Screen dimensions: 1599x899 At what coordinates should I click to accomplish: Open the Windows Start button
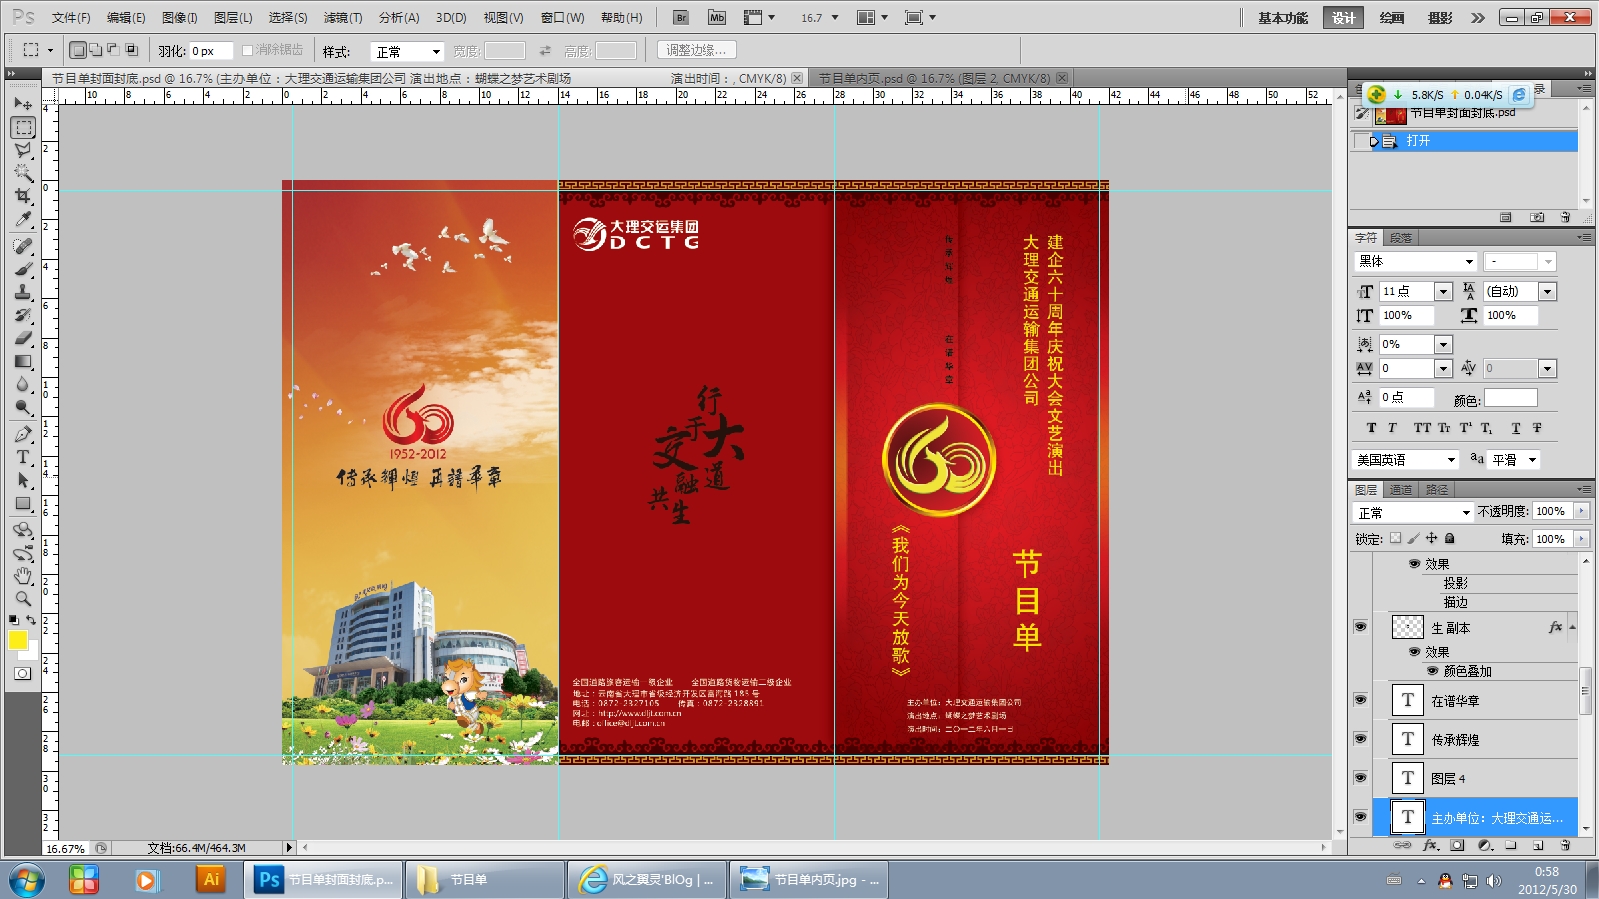pyautogui.click(x=26, y=880)
